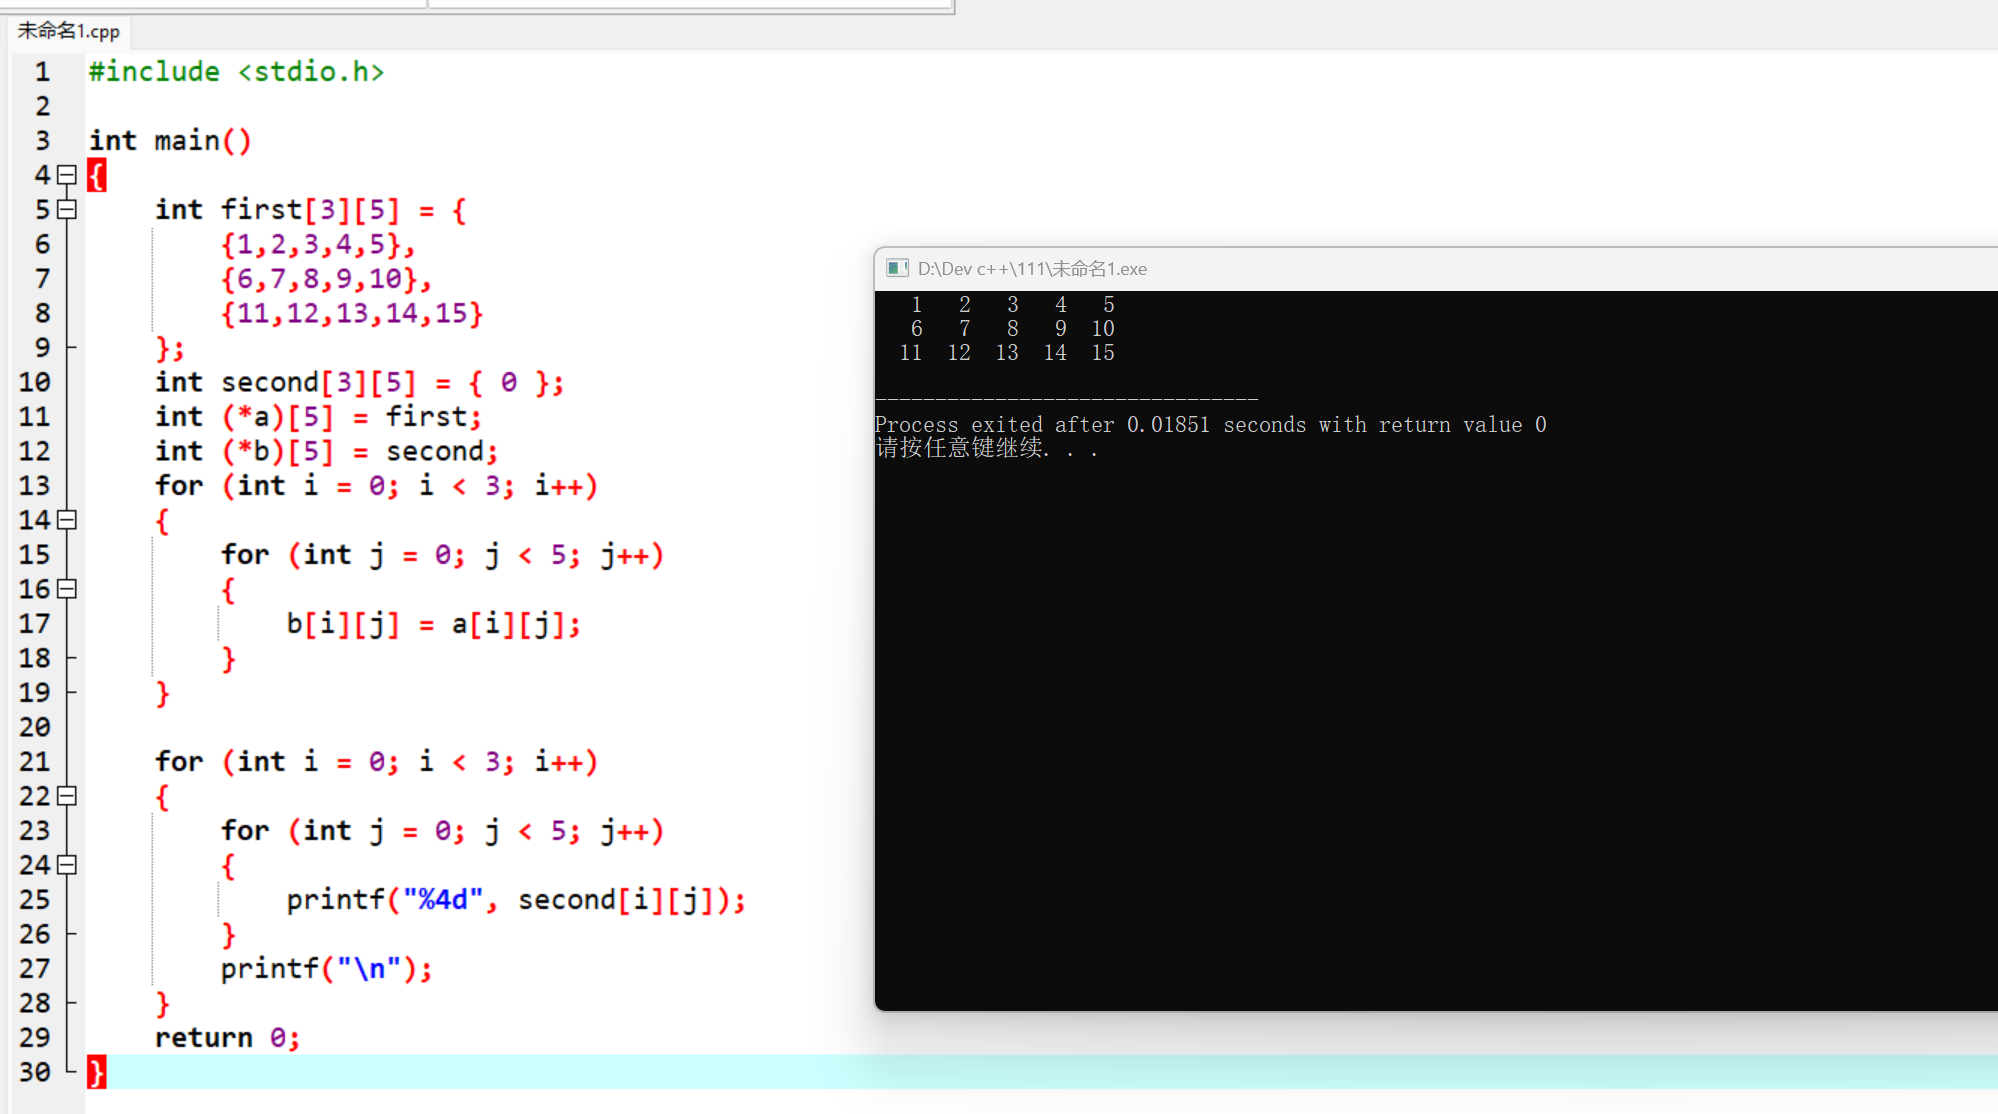Collapse the first array initializer fold, line 5

[x=67, y=209]
